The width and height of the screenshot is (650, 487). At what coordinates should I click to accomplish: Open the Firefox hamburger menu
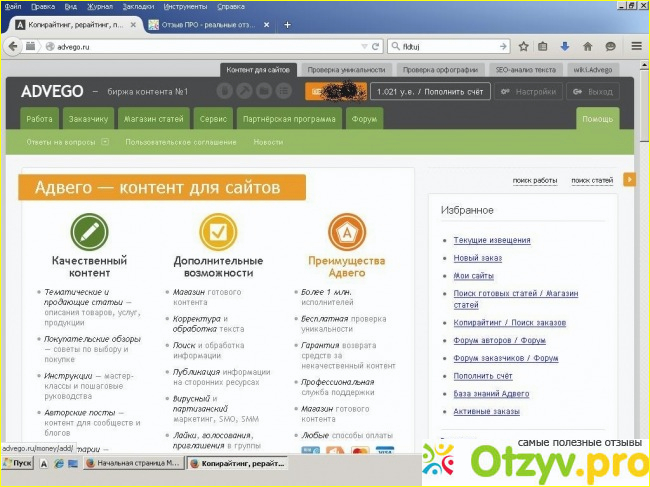[x=636, y=46]
